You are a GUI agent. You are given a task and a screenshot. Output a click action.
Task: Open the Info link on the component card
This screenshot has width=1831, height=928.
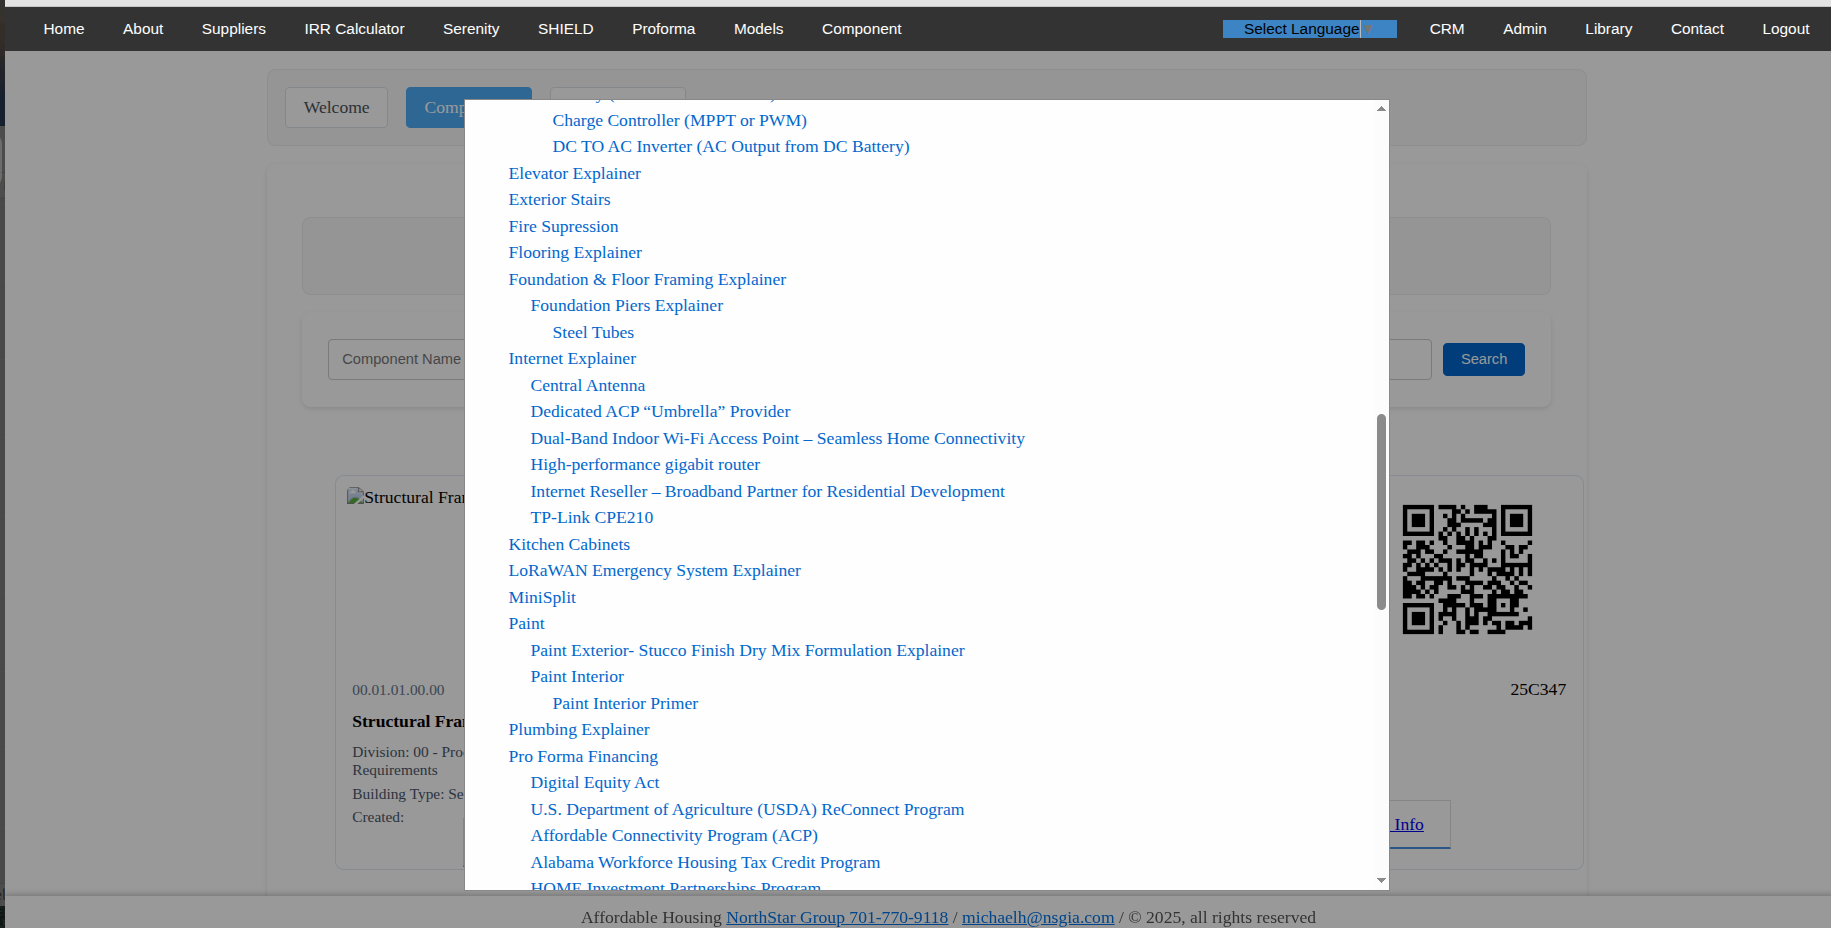pos(1408,824)
